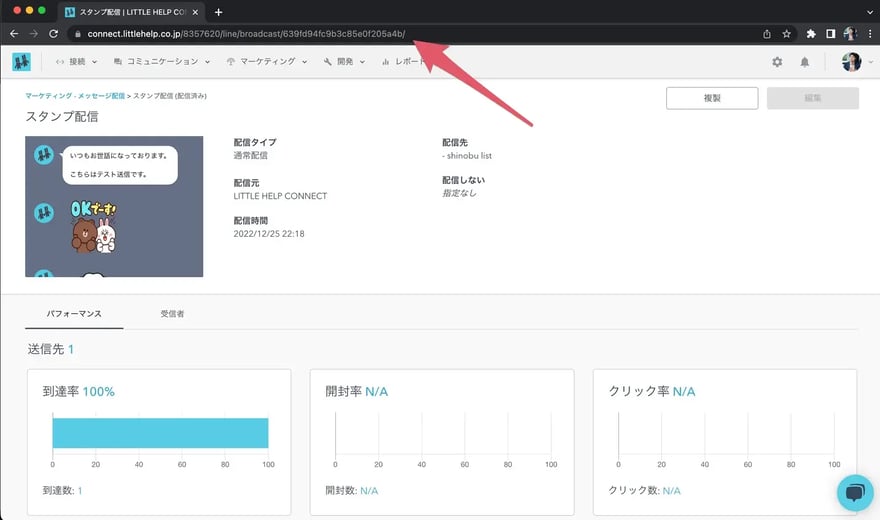Expand the 開発 dropdown menu
Image resolution: width=880 pixels, height=520 pixels.
pyautogui.click(x=345, y=62)
